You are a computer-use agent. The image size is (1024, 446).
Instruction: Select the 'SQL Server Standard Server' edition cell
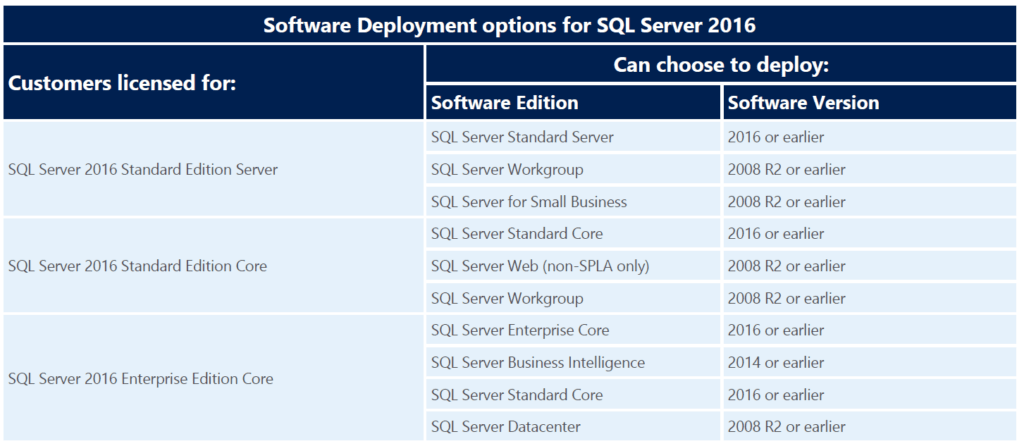click(522, 137)
